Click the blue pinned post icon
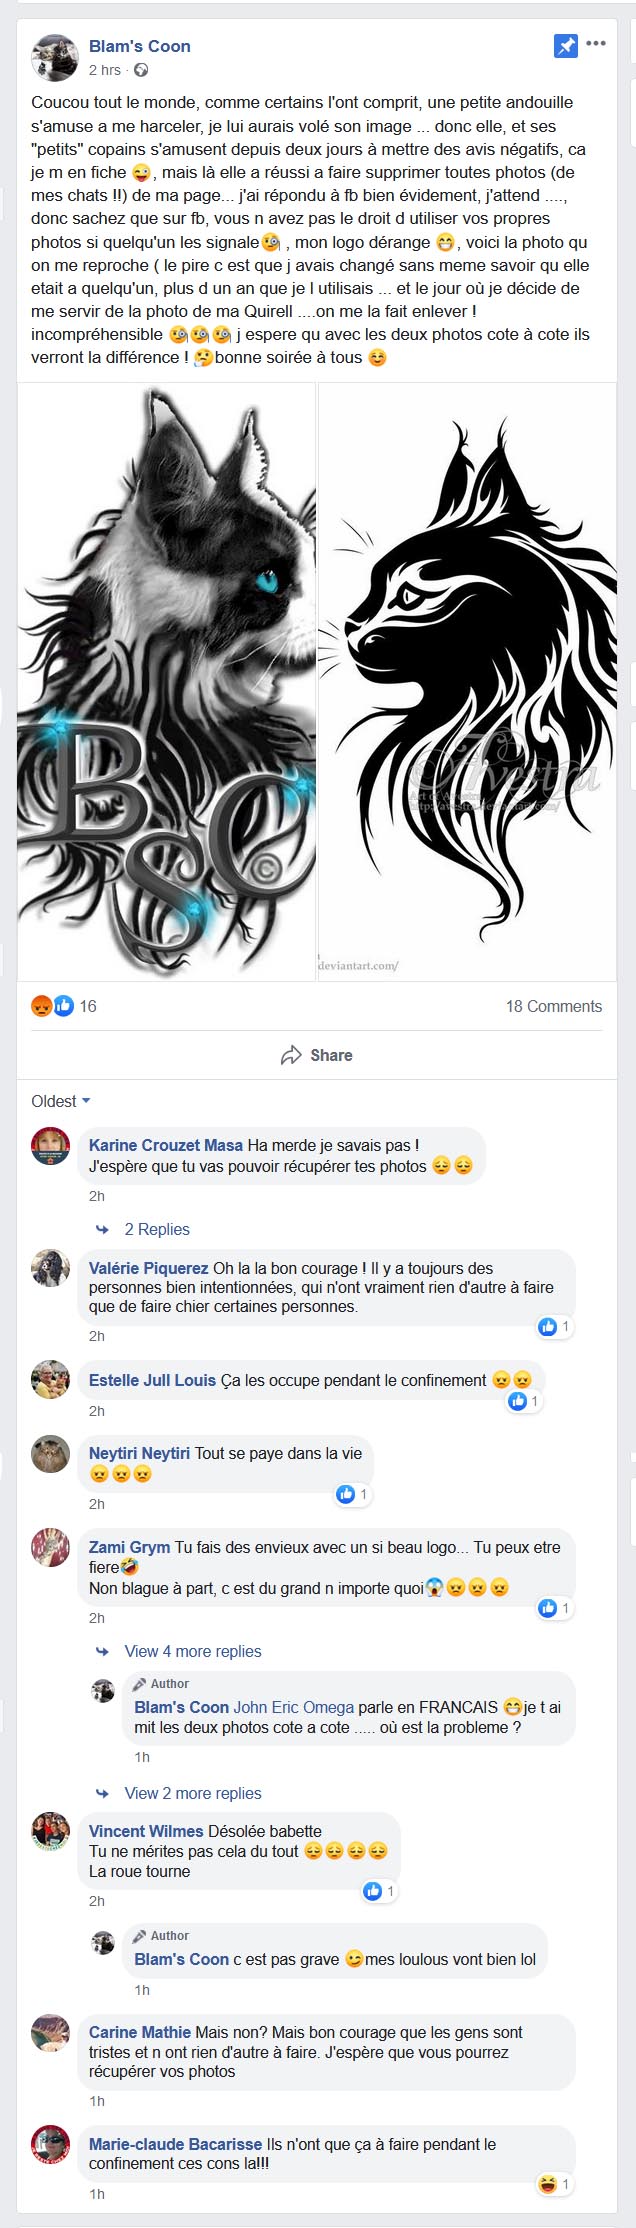Viewport: 636px width, 2228px height. pyautogui.click(x=566, y=45)
